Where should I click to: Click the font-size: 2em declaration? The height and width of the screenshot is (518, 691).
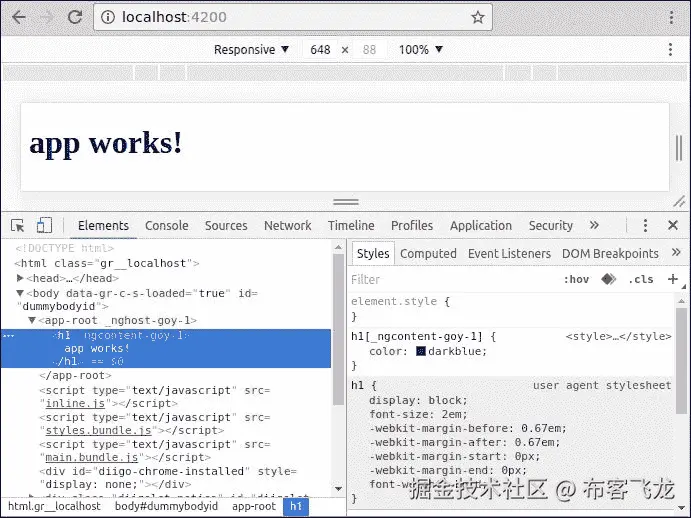tap(418, 414)
